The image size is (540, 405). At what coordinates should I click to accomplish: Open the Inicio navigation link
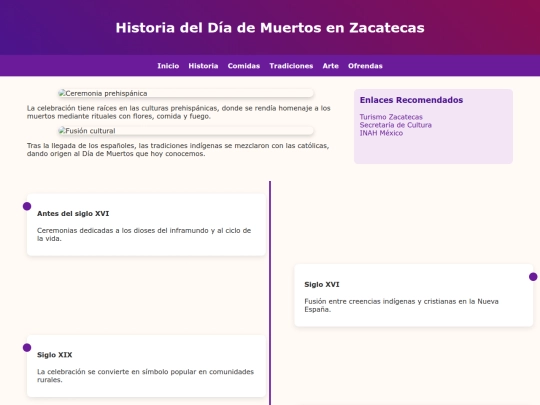168,66
